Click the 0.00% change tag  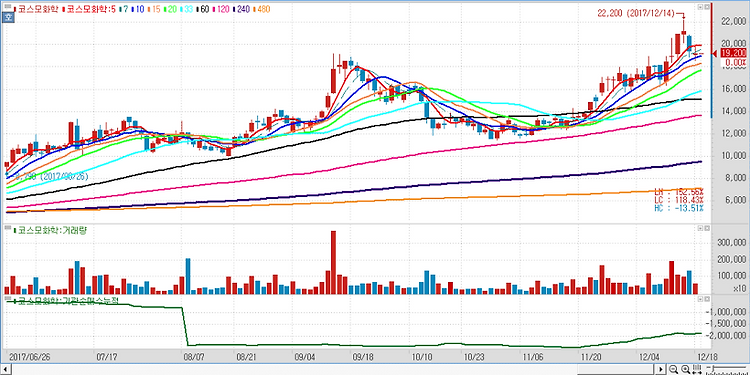tap(735, 62)
